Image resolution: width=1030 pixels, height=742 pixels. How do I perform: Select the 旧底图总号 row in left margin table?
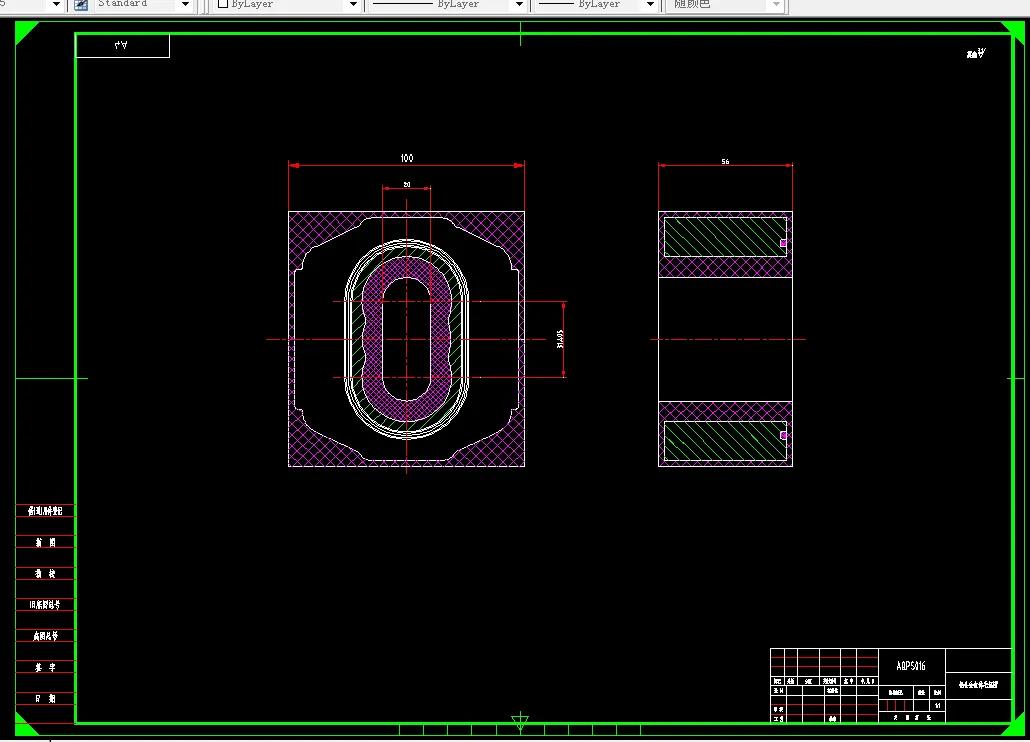coord(45,605)
